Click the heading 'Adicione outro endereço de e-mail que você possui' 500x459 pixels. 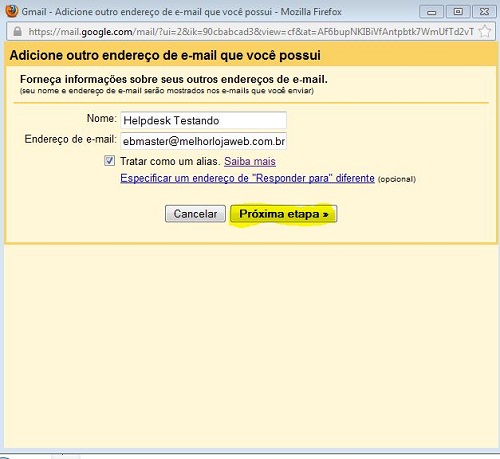click(165, 55)
